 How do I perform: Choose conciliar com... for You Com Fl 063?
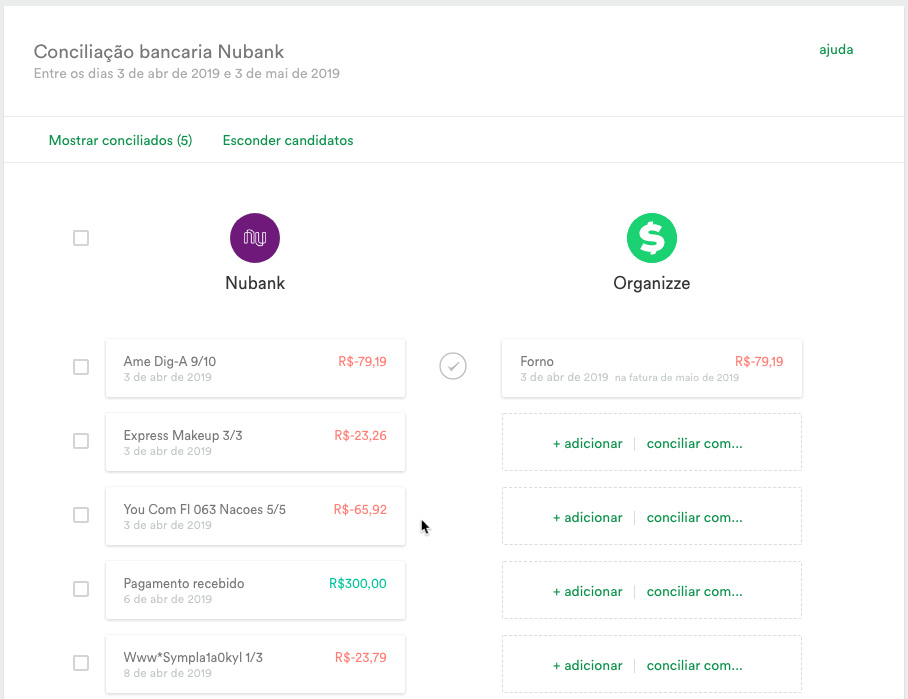tap(694, 518)
